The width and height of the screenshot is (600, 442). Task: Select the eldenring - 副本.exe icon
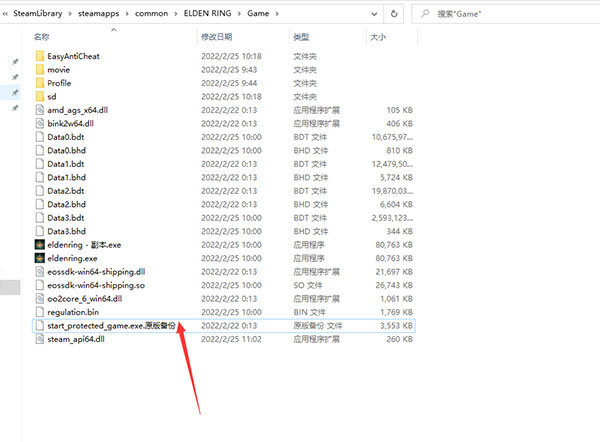[x=39, y=244]
